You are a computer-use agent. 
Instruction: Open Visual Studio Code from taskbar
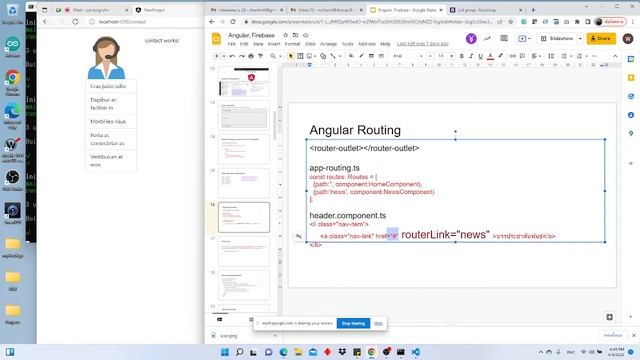pyautogui.click(x=416, y=352)
